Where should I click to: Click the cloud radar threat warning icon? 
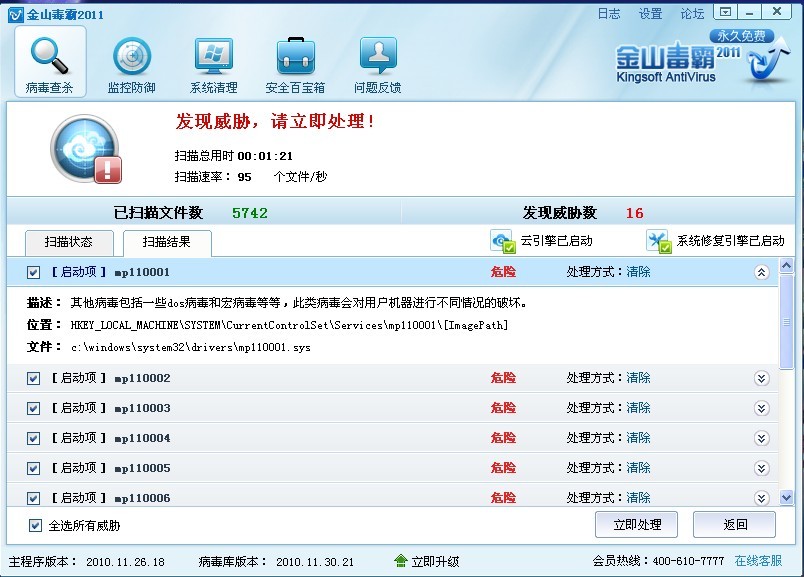coord(86,149)
